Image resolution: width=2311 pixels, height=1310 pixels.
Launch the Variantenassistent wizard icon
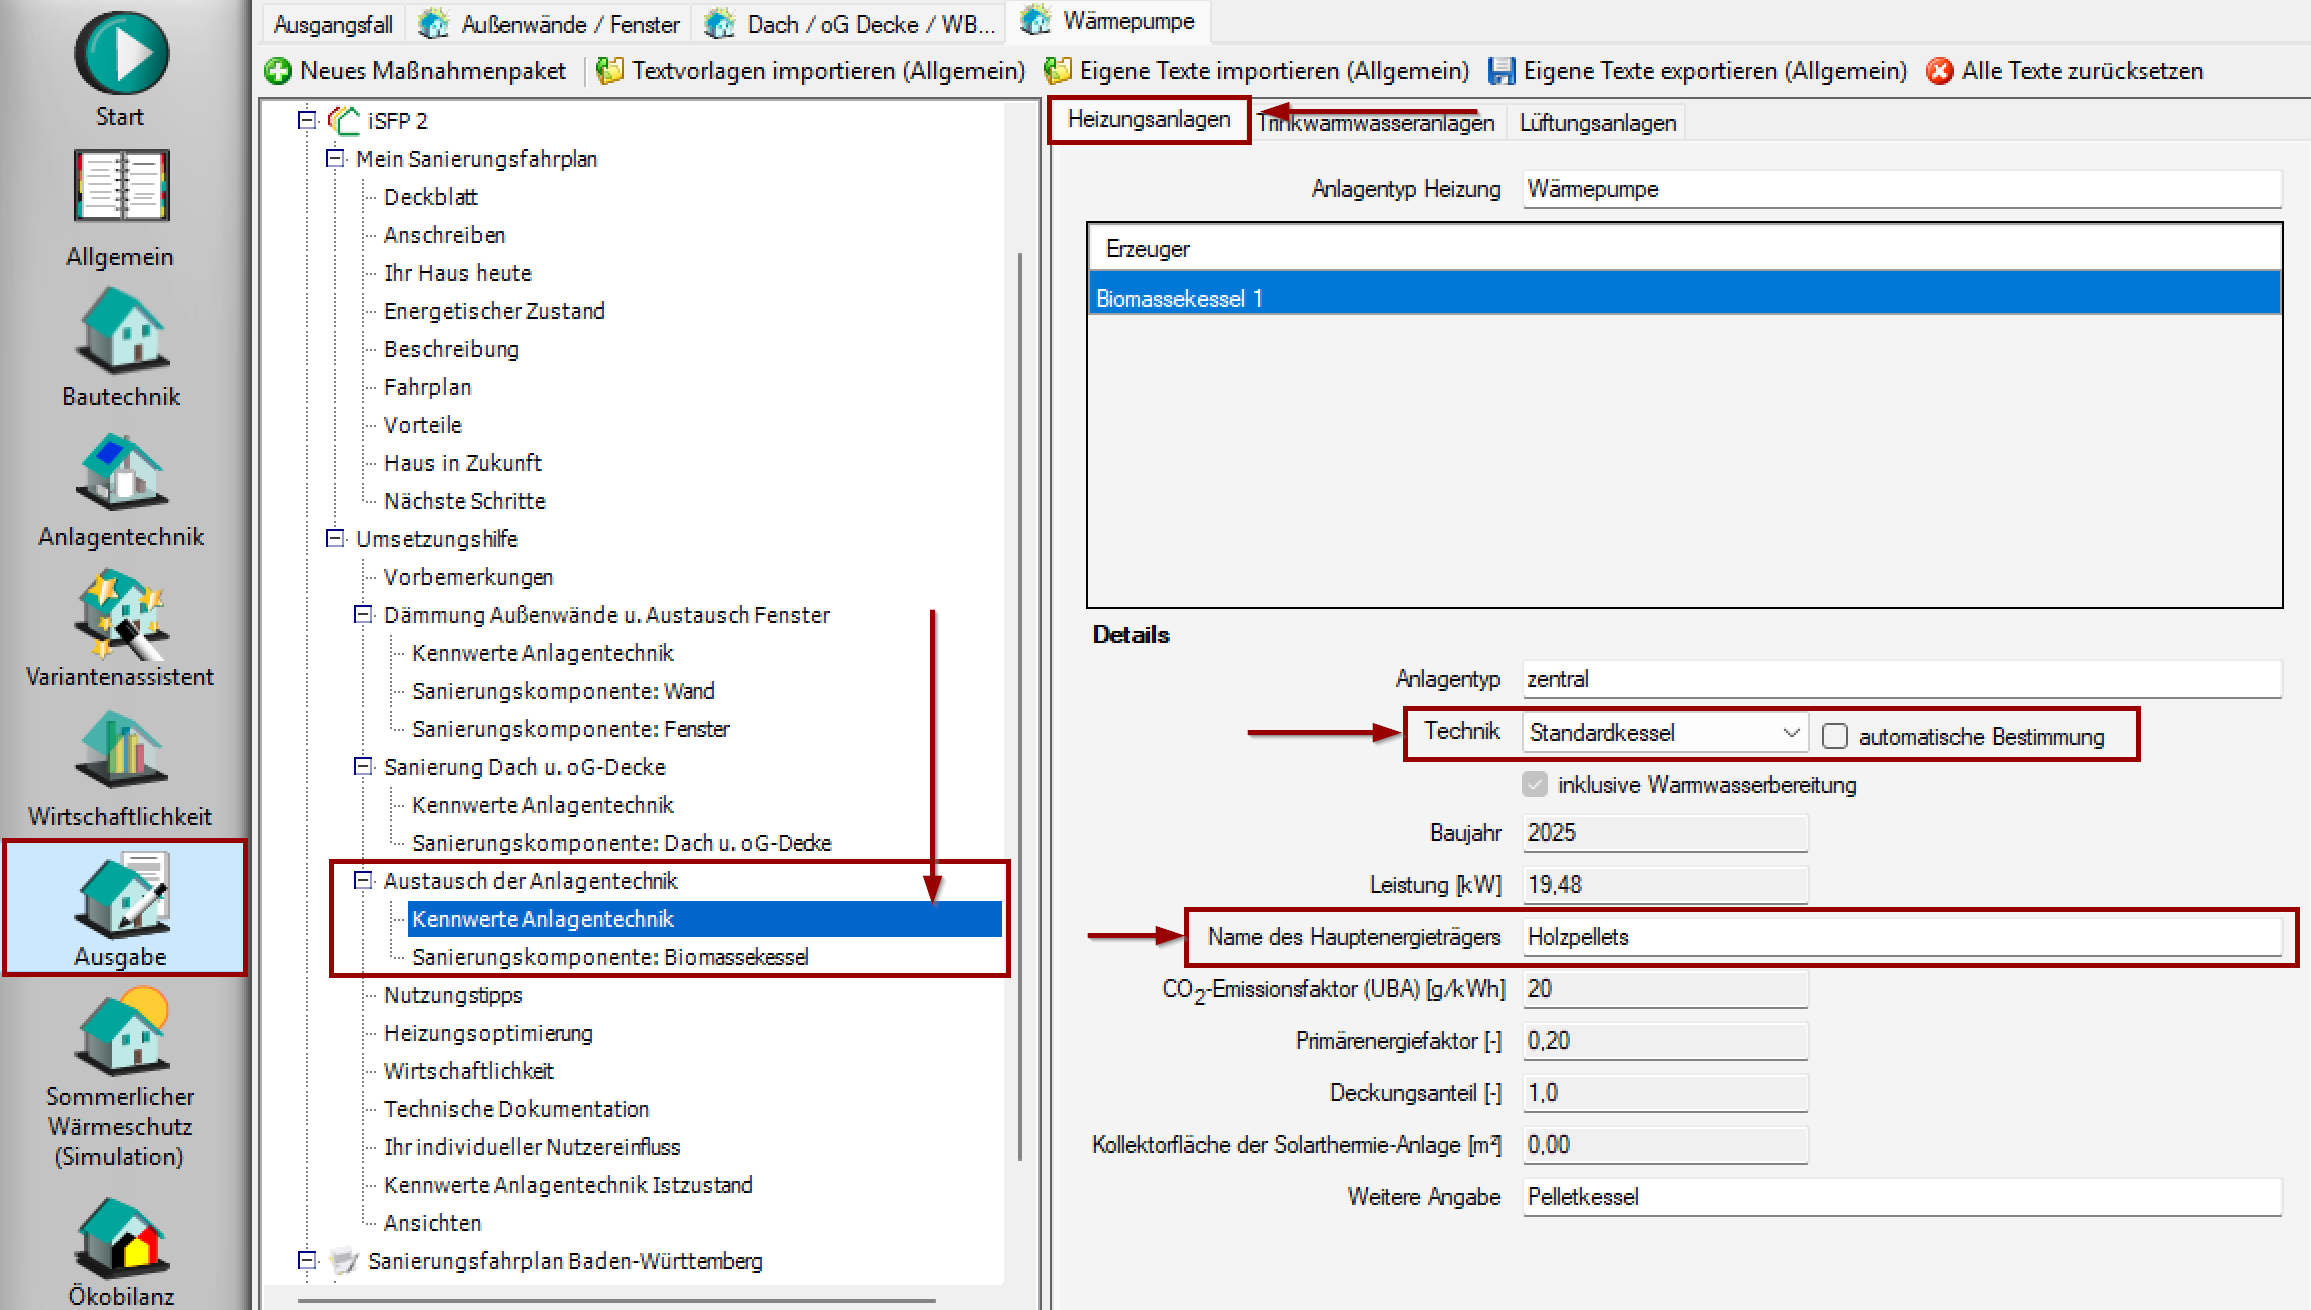click(121, 612)
